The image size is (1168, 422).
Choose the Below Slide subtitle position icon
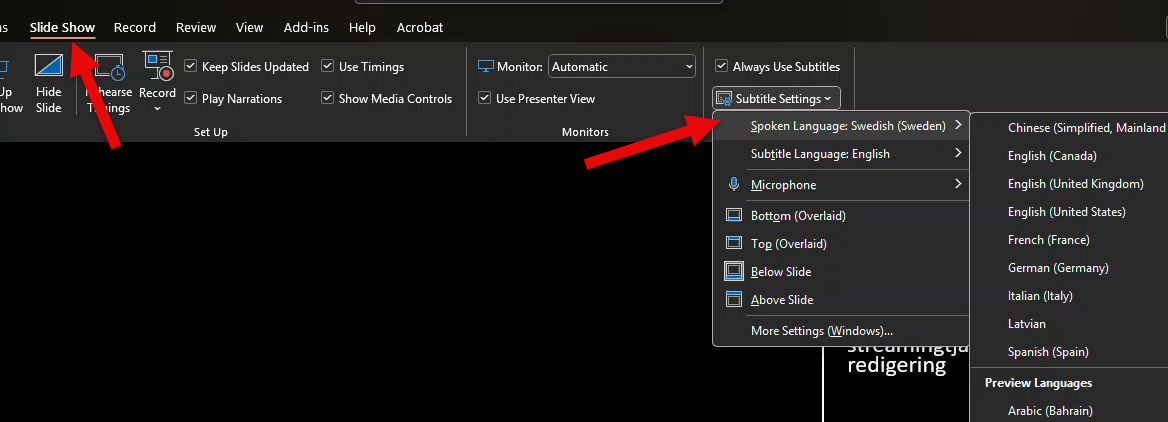tap(734, 272)
